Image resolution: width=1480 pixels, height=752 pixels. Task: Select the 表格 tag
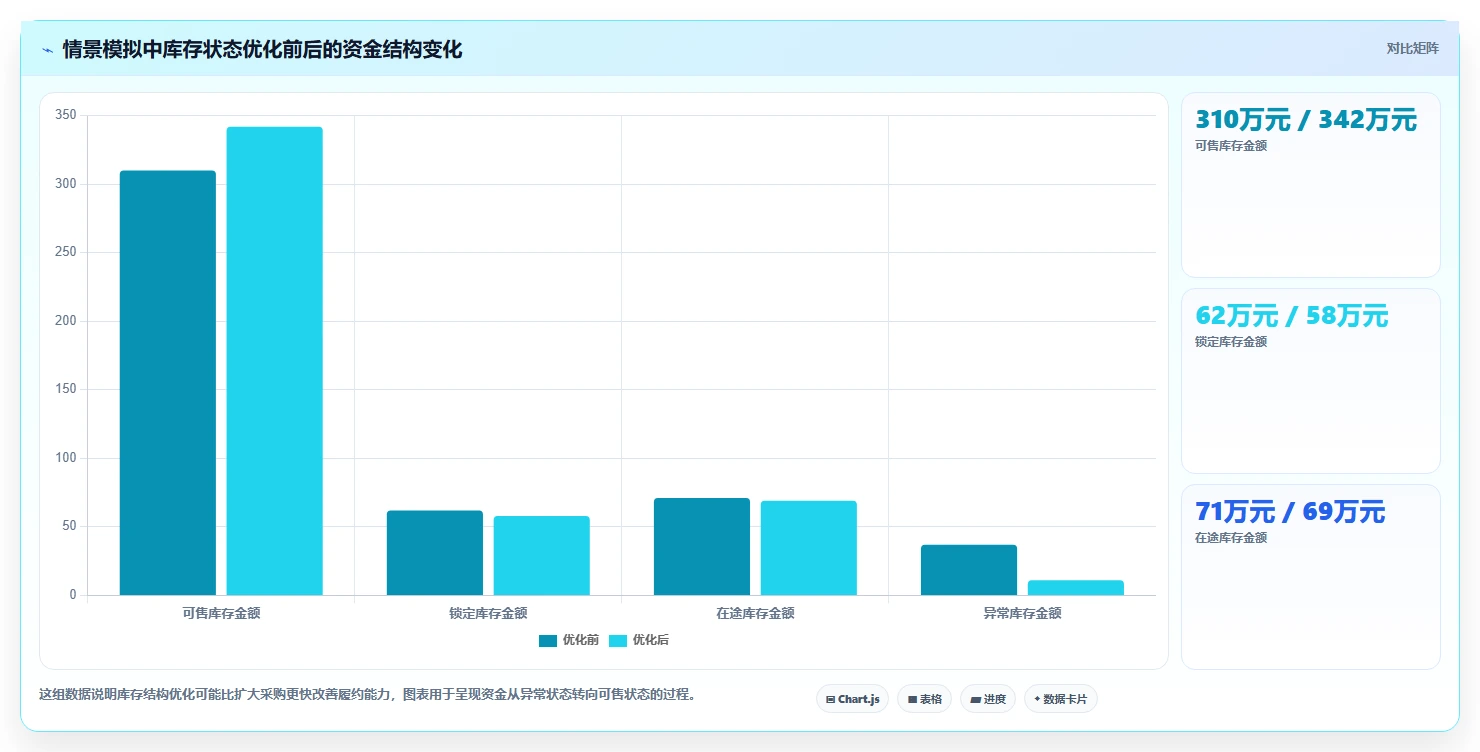coord(924,699)
